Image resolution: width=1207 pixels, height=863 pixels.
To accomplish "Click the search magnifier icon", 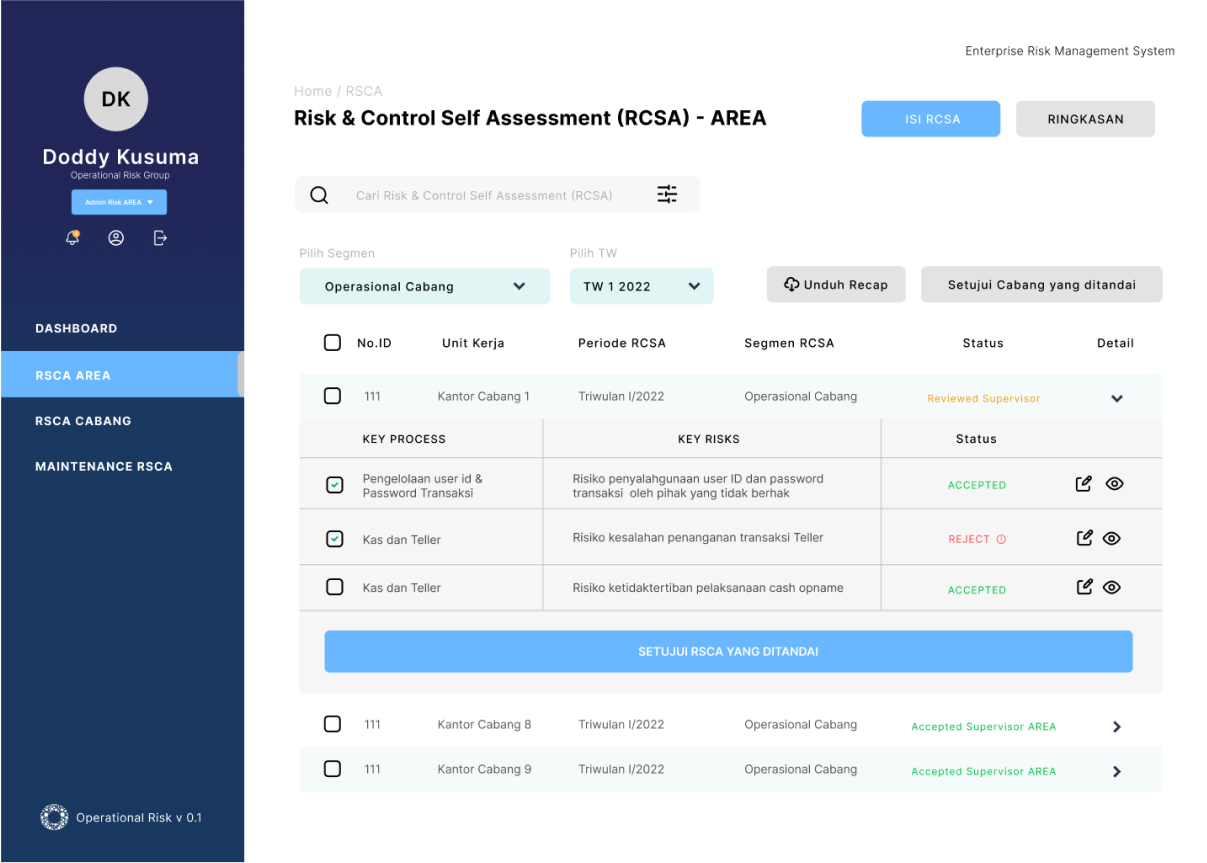I will 319,195.
